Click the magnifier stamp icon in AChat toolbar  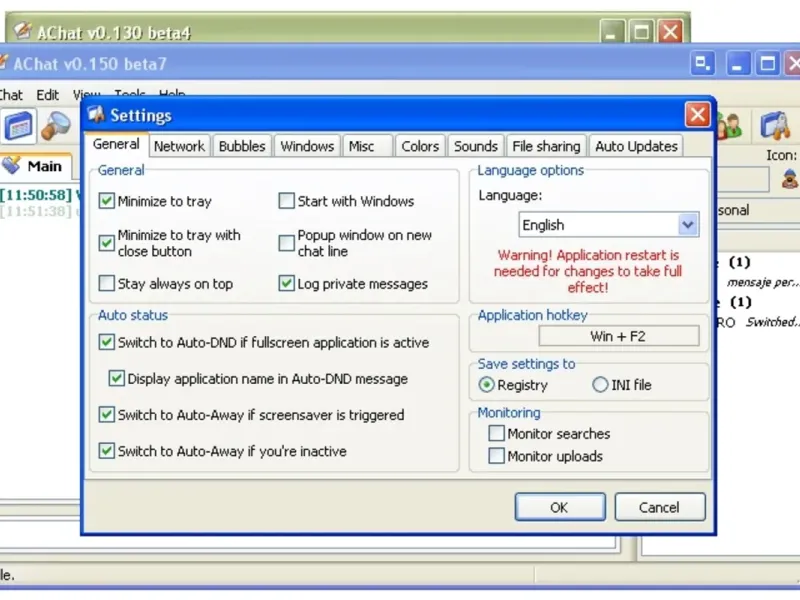[56, 126]
